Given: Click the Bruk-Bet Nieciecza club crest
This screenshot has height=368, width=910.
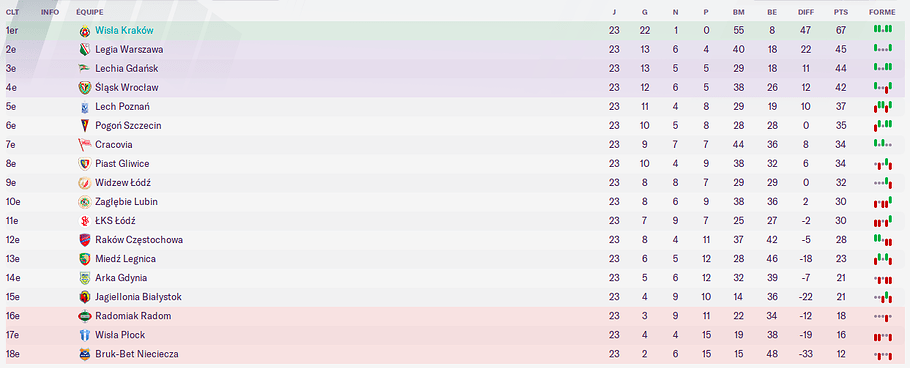Looking at the screenshot, I should tap(85, 354).
